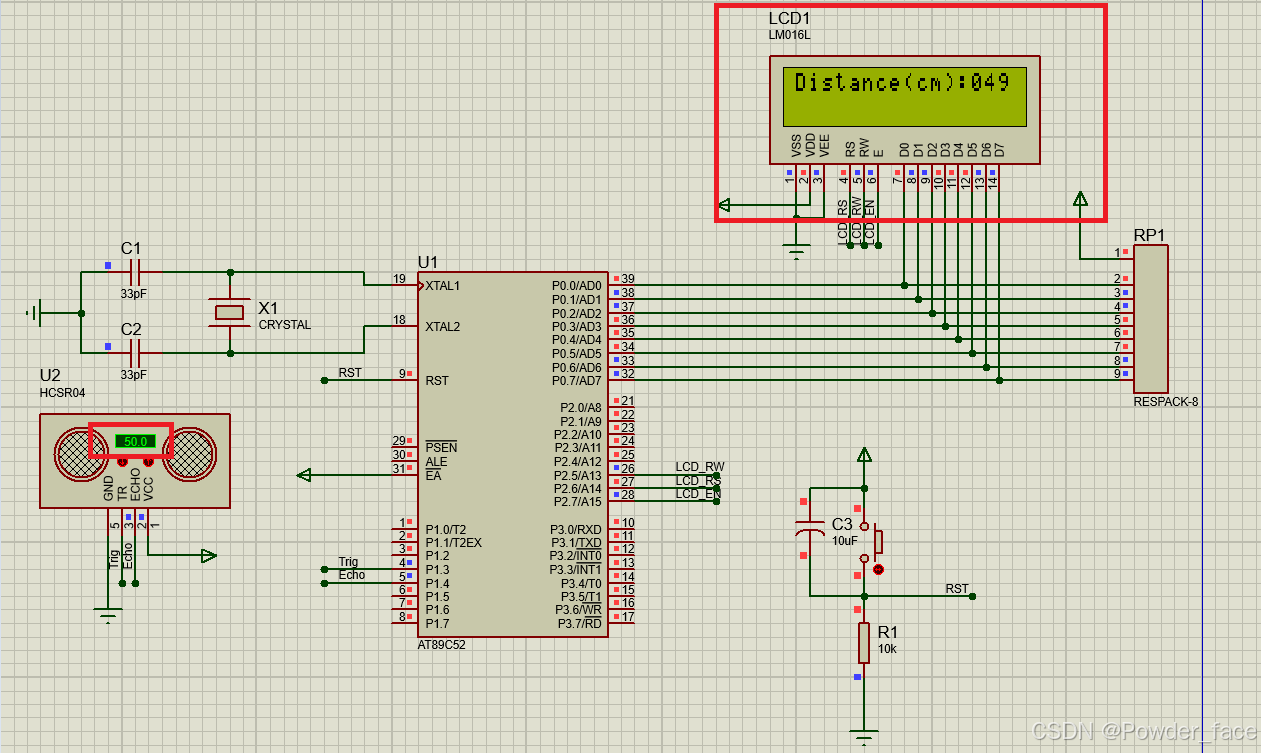
Task: Click the RST net label right of the reset circuit
Action: pos(957,589)
